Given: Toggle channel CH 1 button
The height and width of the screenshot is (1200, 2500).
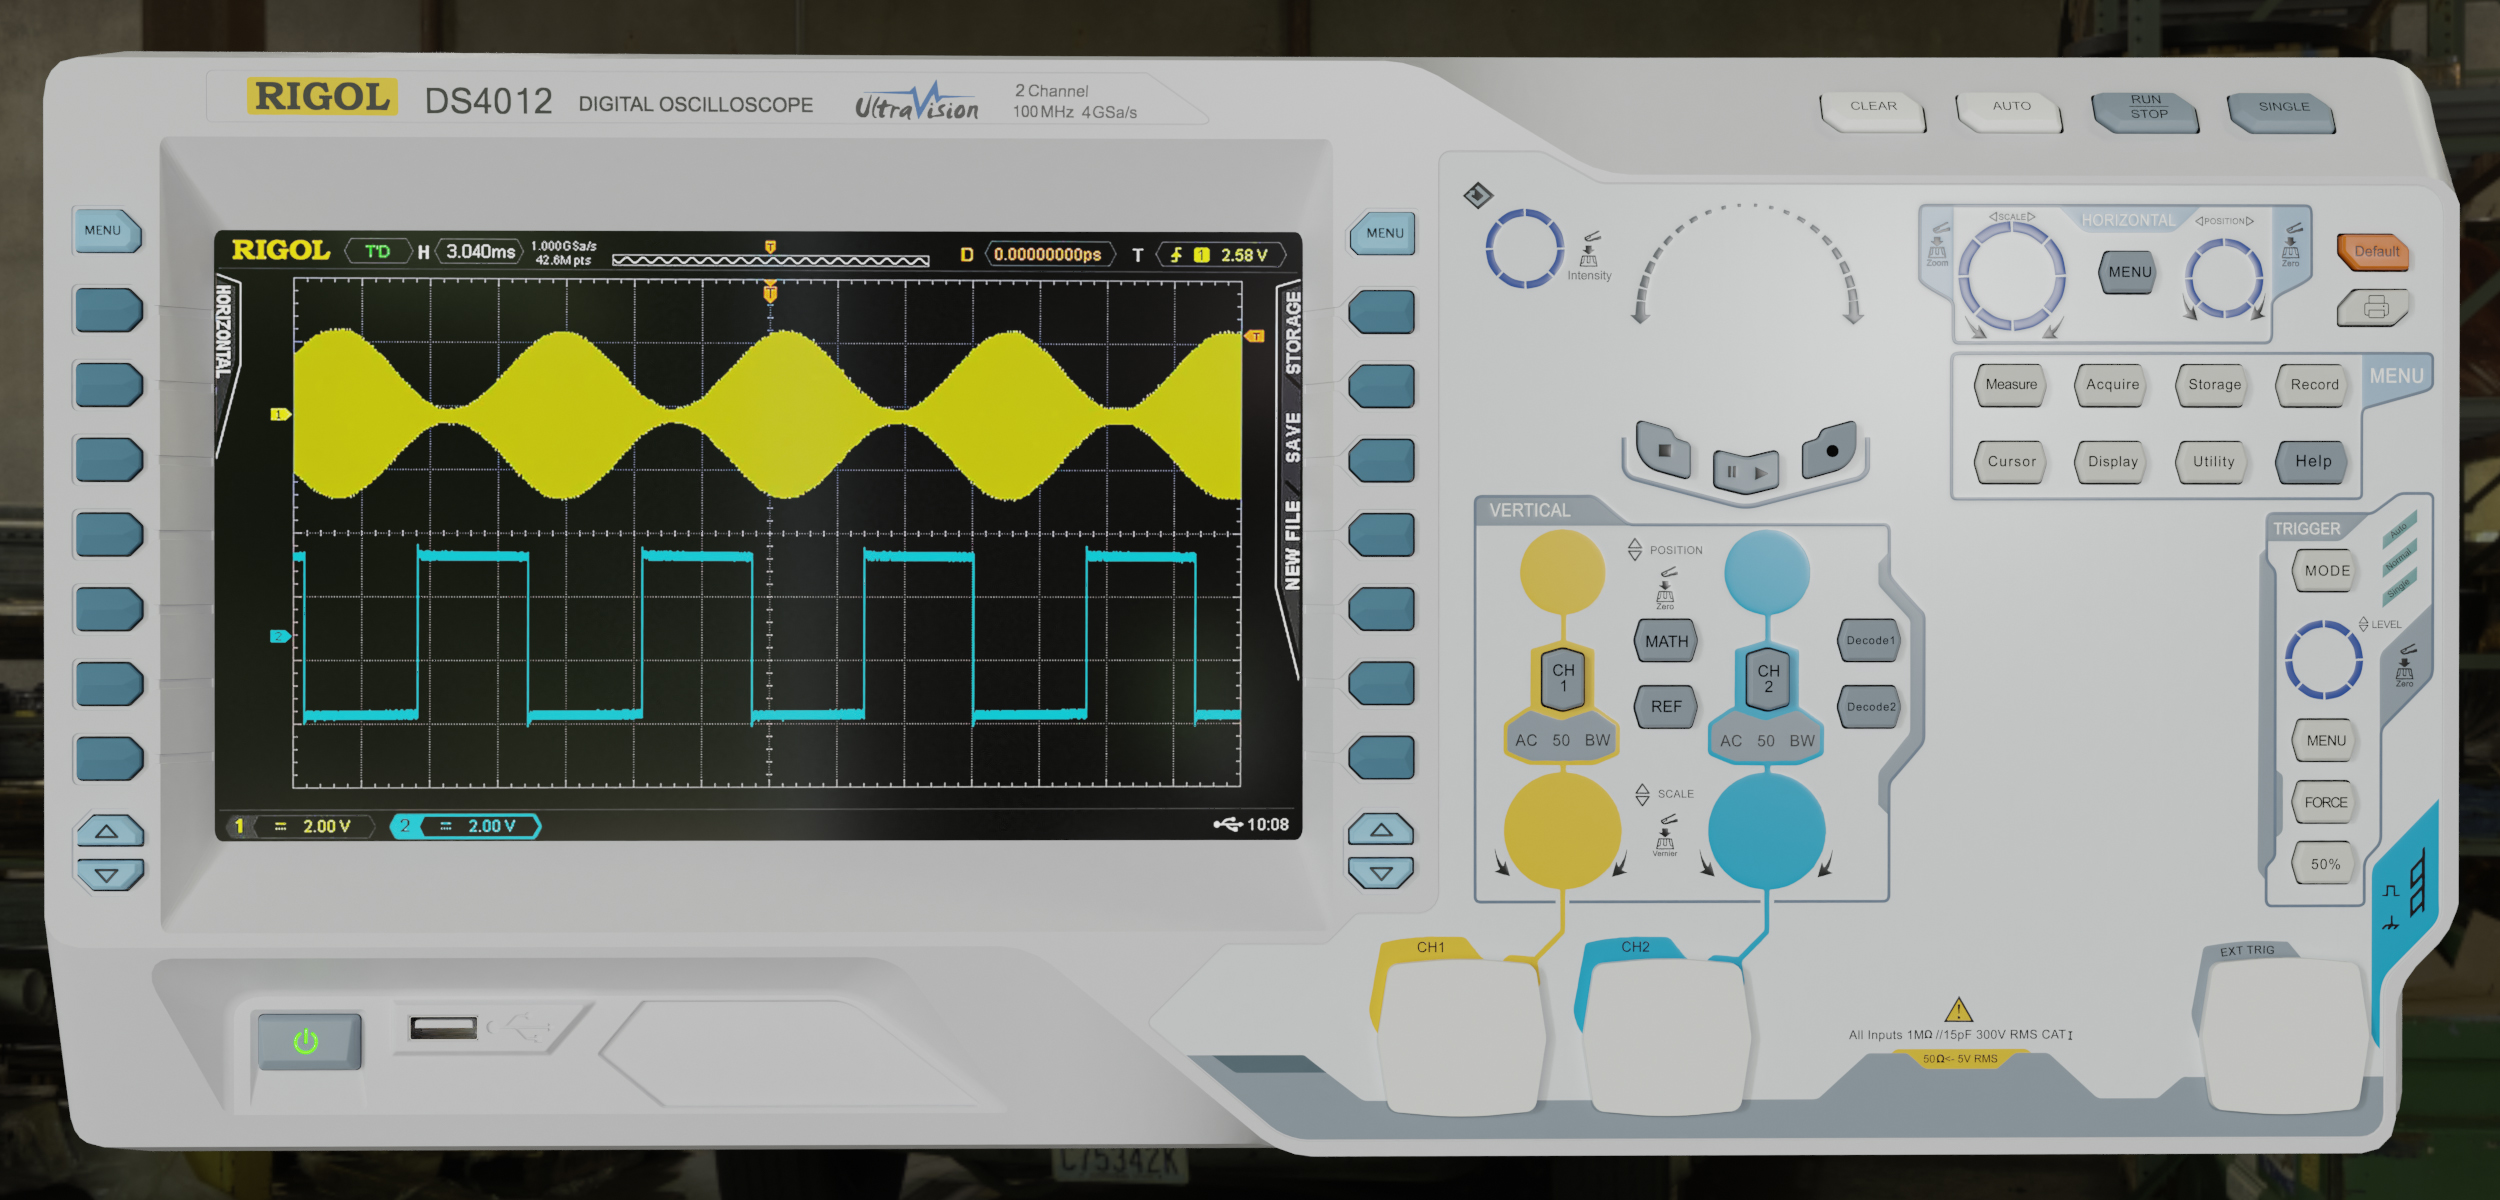Looking at the screenshot, I should pyautogui.click(x=1563, y=678).
